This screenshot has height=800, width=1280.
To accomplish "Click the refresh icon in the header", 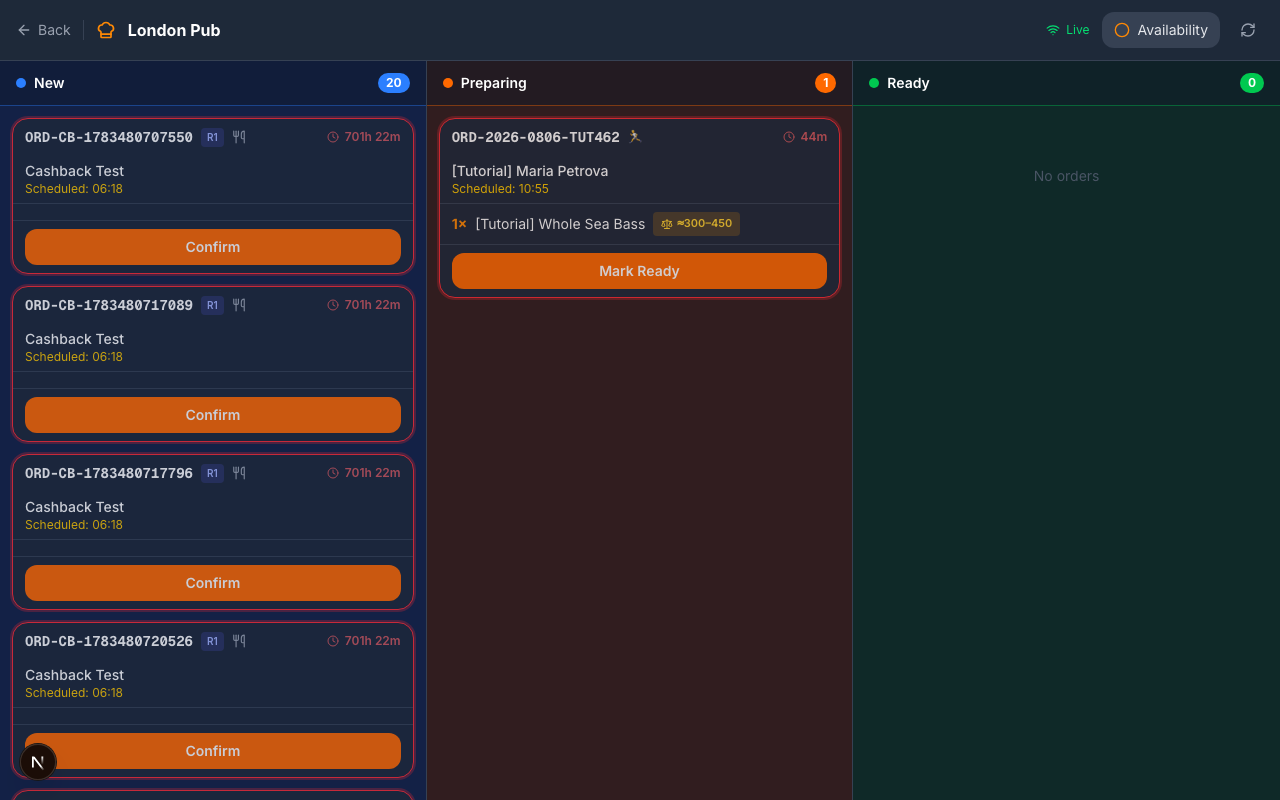I will [1248, 30].
